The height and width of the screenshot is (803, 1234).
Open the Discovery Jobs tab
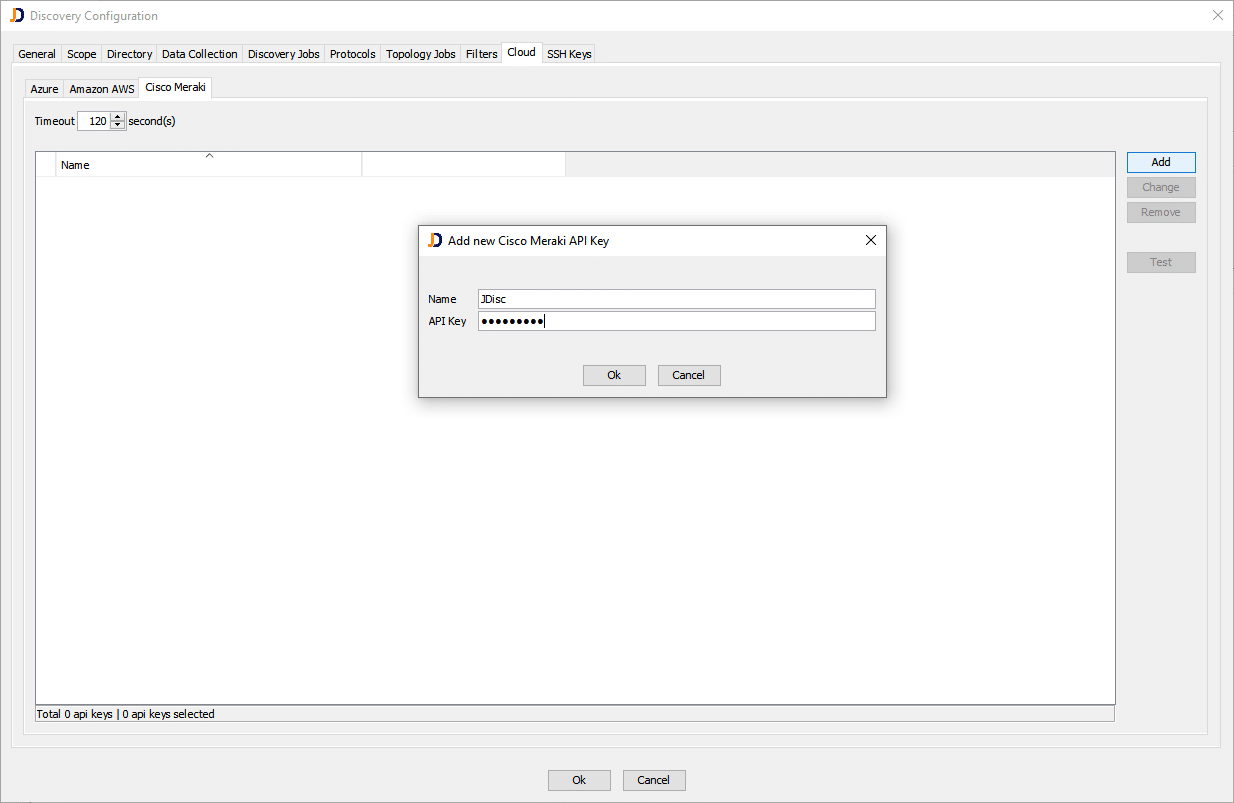point(283,53)
